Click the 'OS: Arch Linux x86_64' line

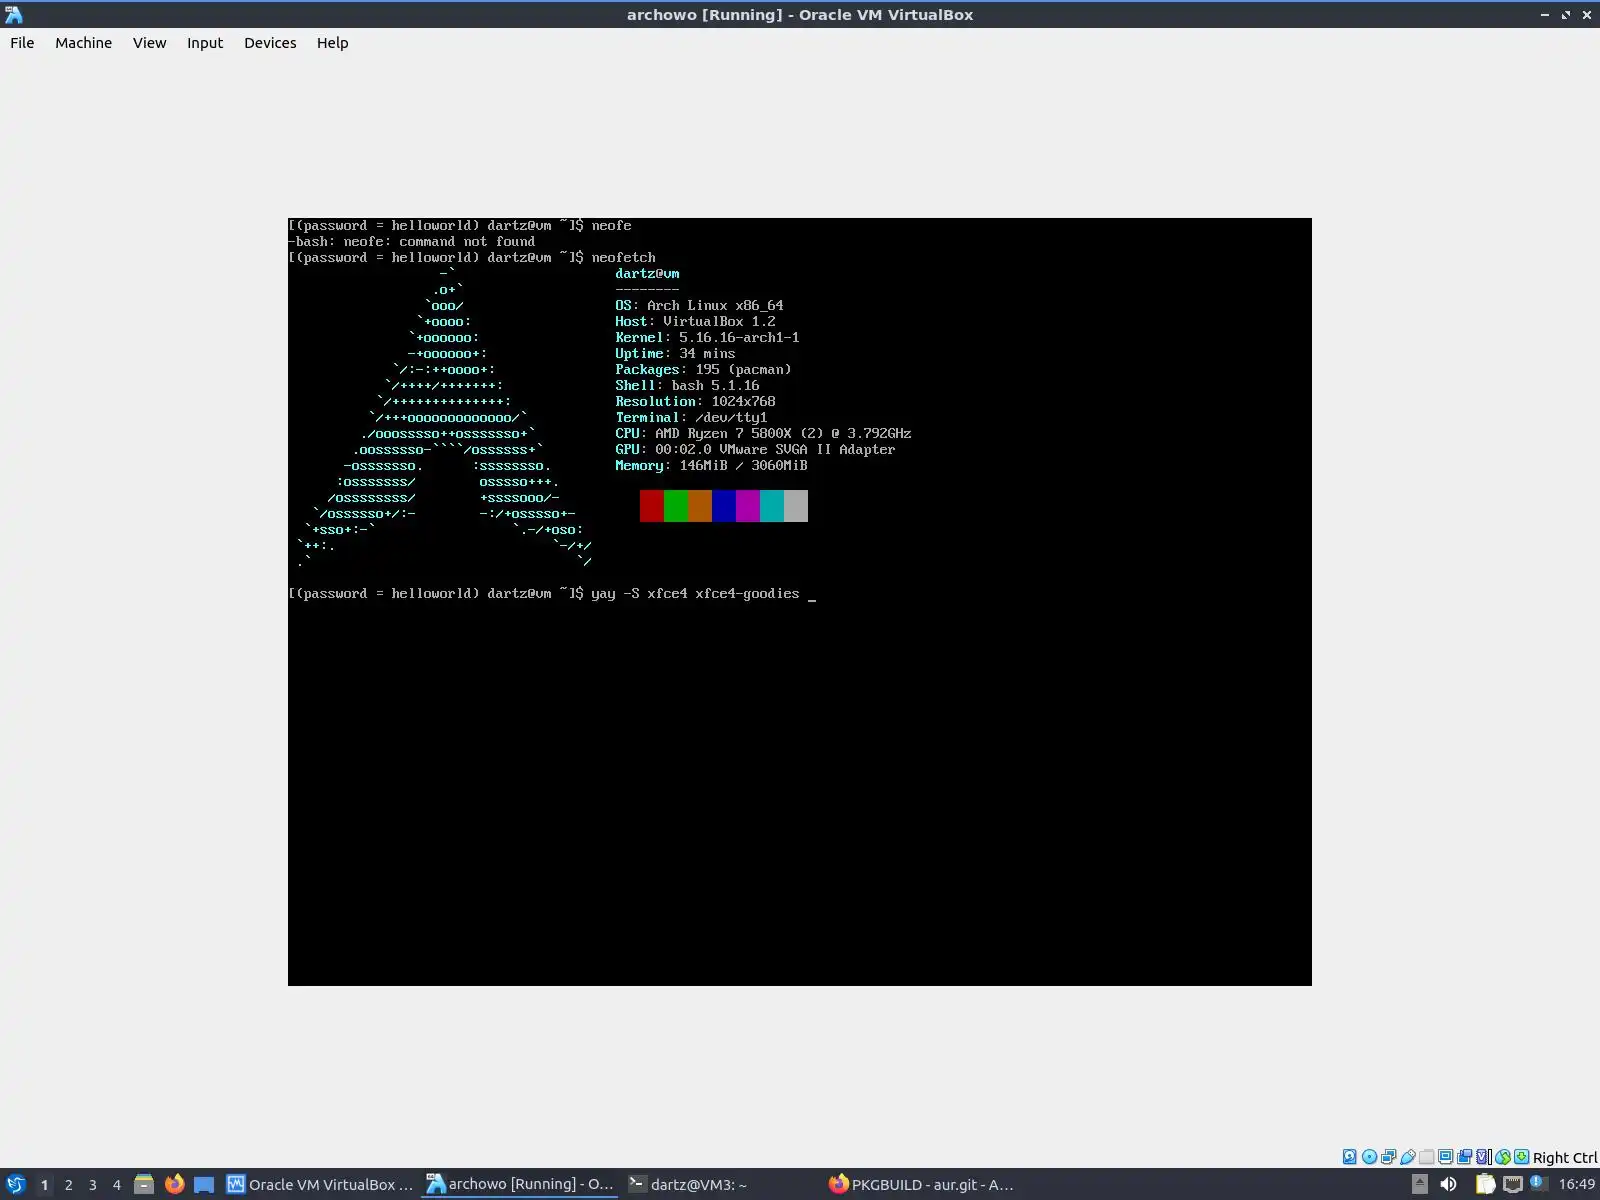pos(699,306)
